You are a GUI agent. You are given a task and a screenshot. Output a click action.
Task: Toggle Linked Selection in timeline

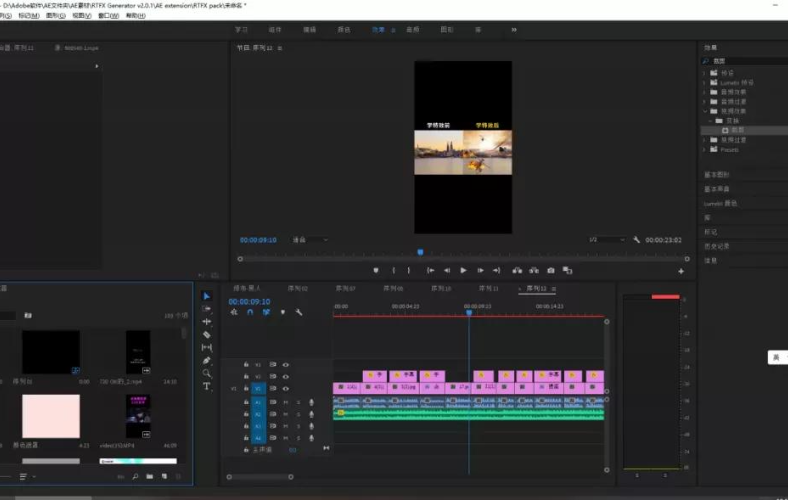click(x=266, y=312)
